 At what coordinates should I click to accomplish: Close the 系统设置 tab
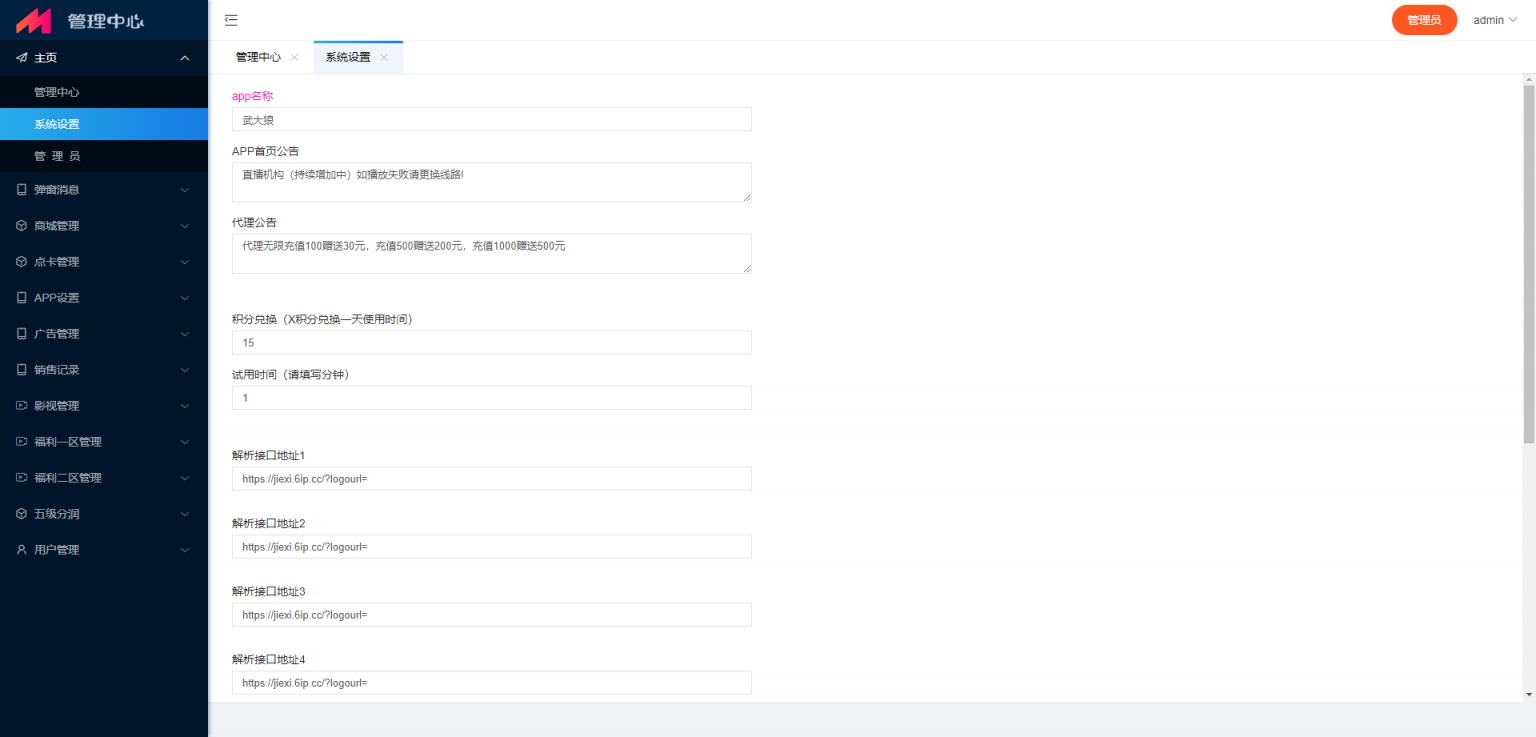[x=384, y=57]
